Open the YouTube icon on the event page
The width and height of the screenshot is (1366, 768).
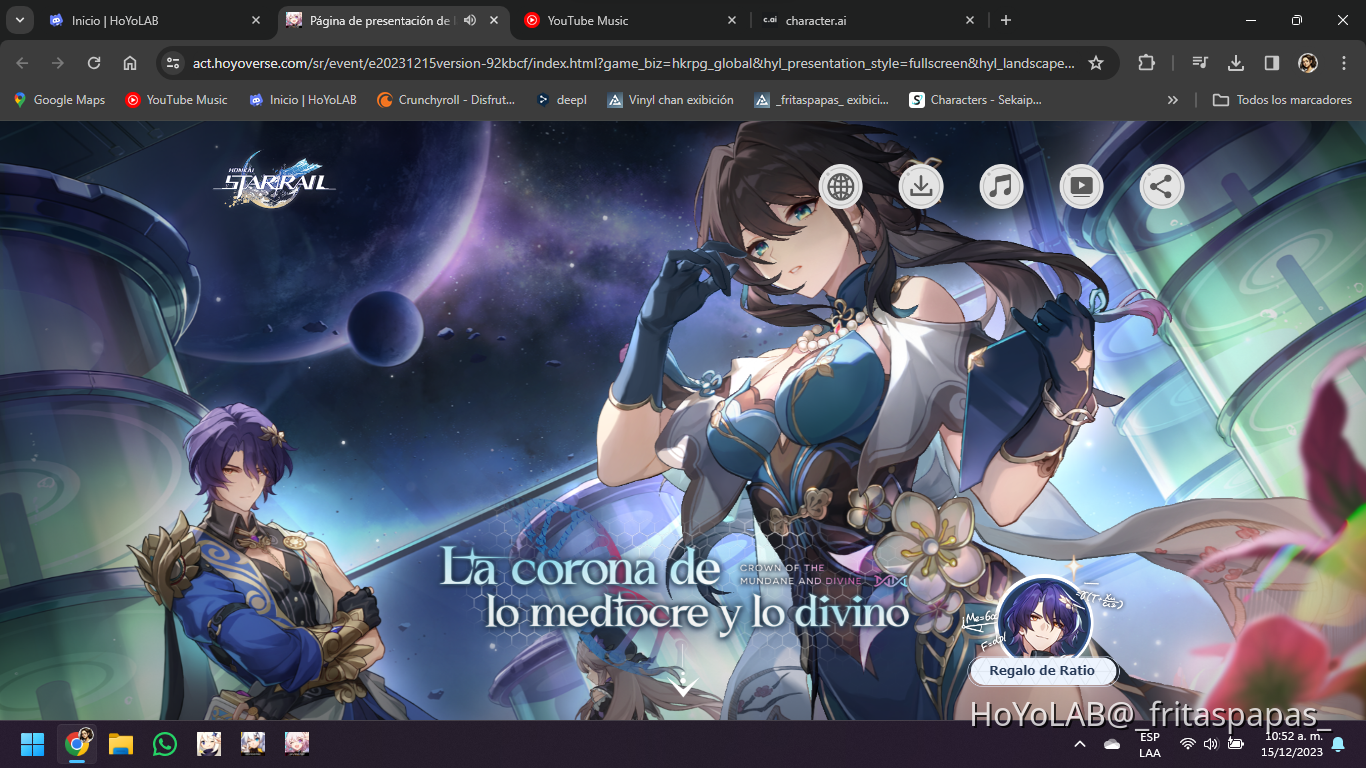1081,186
